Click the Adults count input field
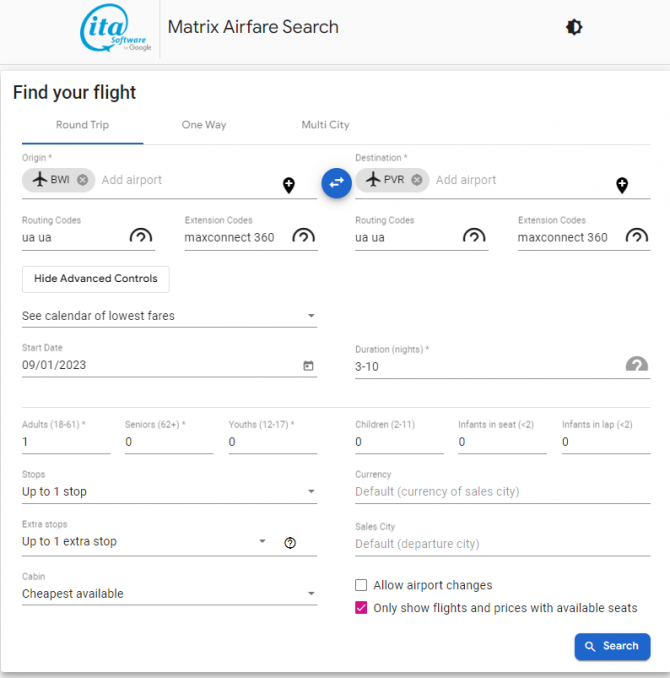The width and height of the screenshot is (670, 678). click(x=65, y=442)
